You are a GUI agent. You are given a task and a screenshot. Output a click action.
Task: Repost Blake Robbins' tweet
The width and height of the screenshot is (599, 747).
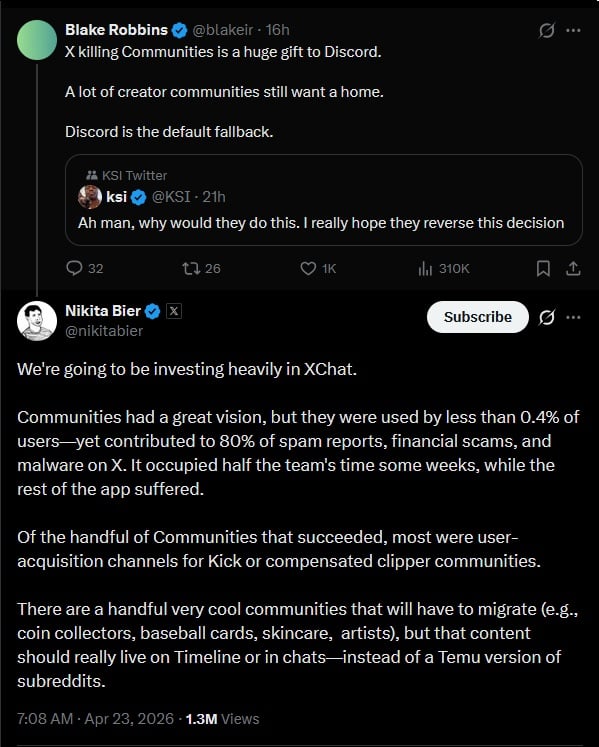(x=191, y=268)
